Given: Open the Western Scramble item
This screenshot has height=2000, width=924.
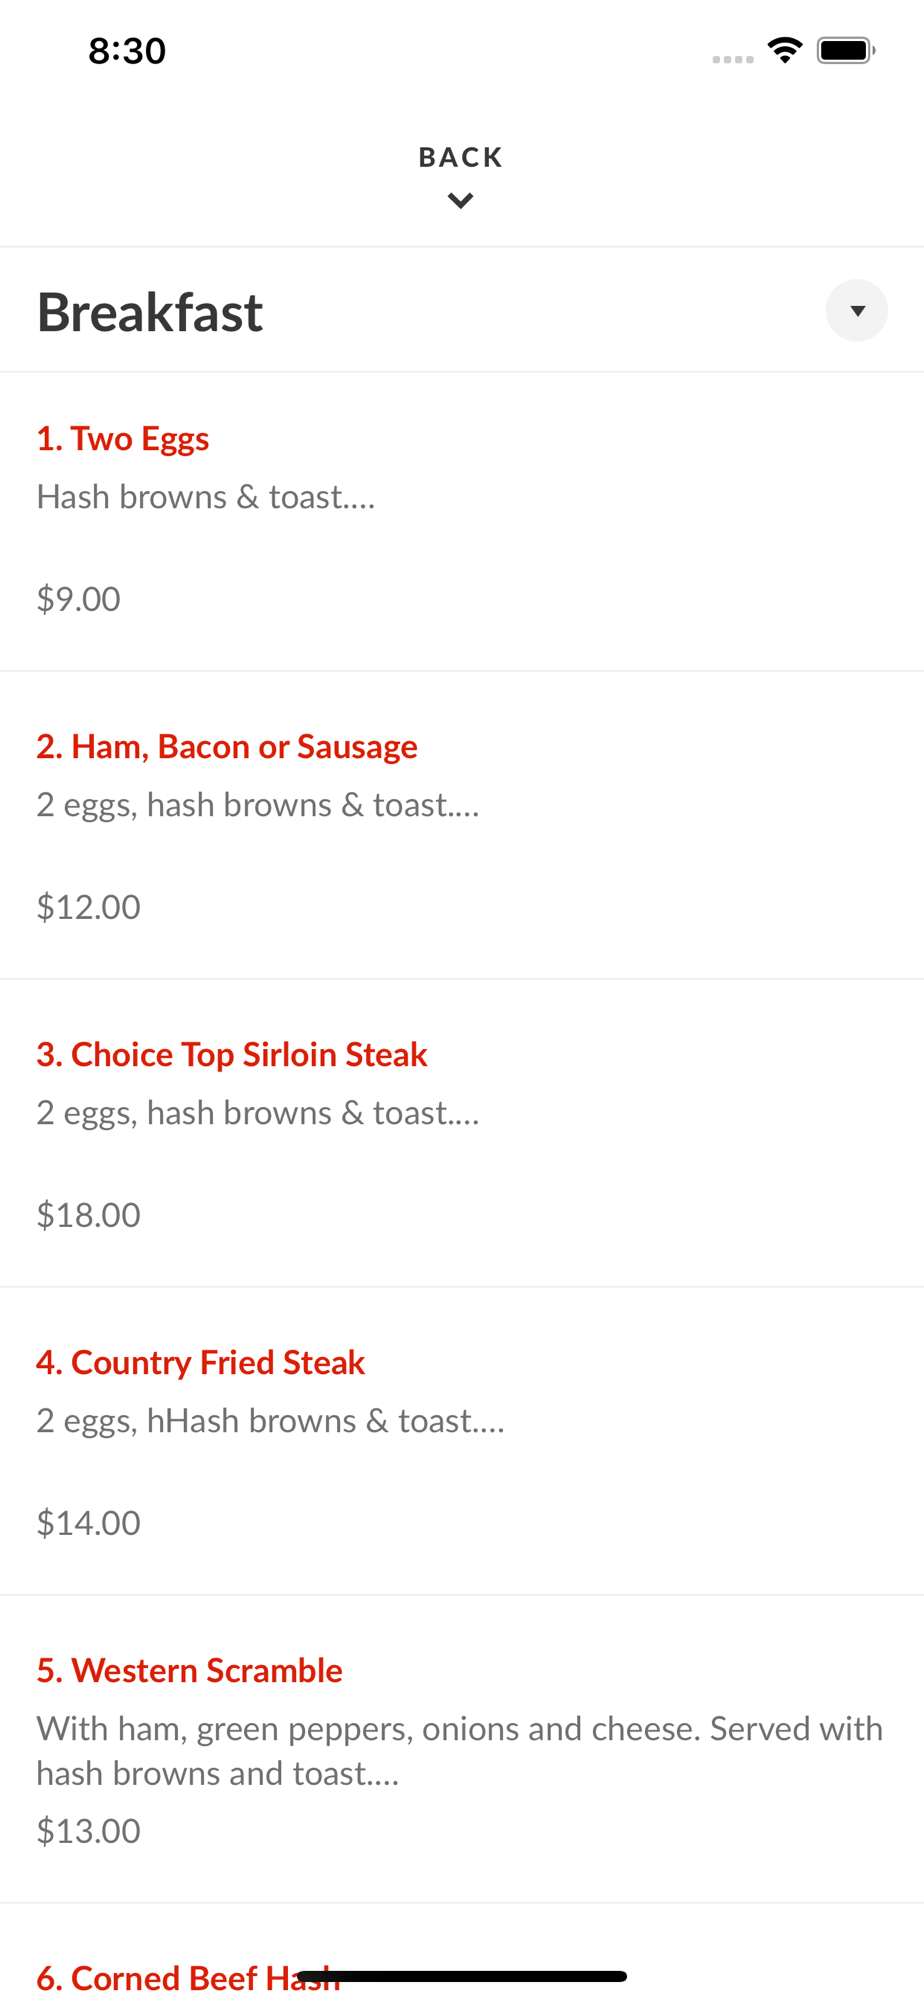Looking at the screenshot, I should 190,1671.
